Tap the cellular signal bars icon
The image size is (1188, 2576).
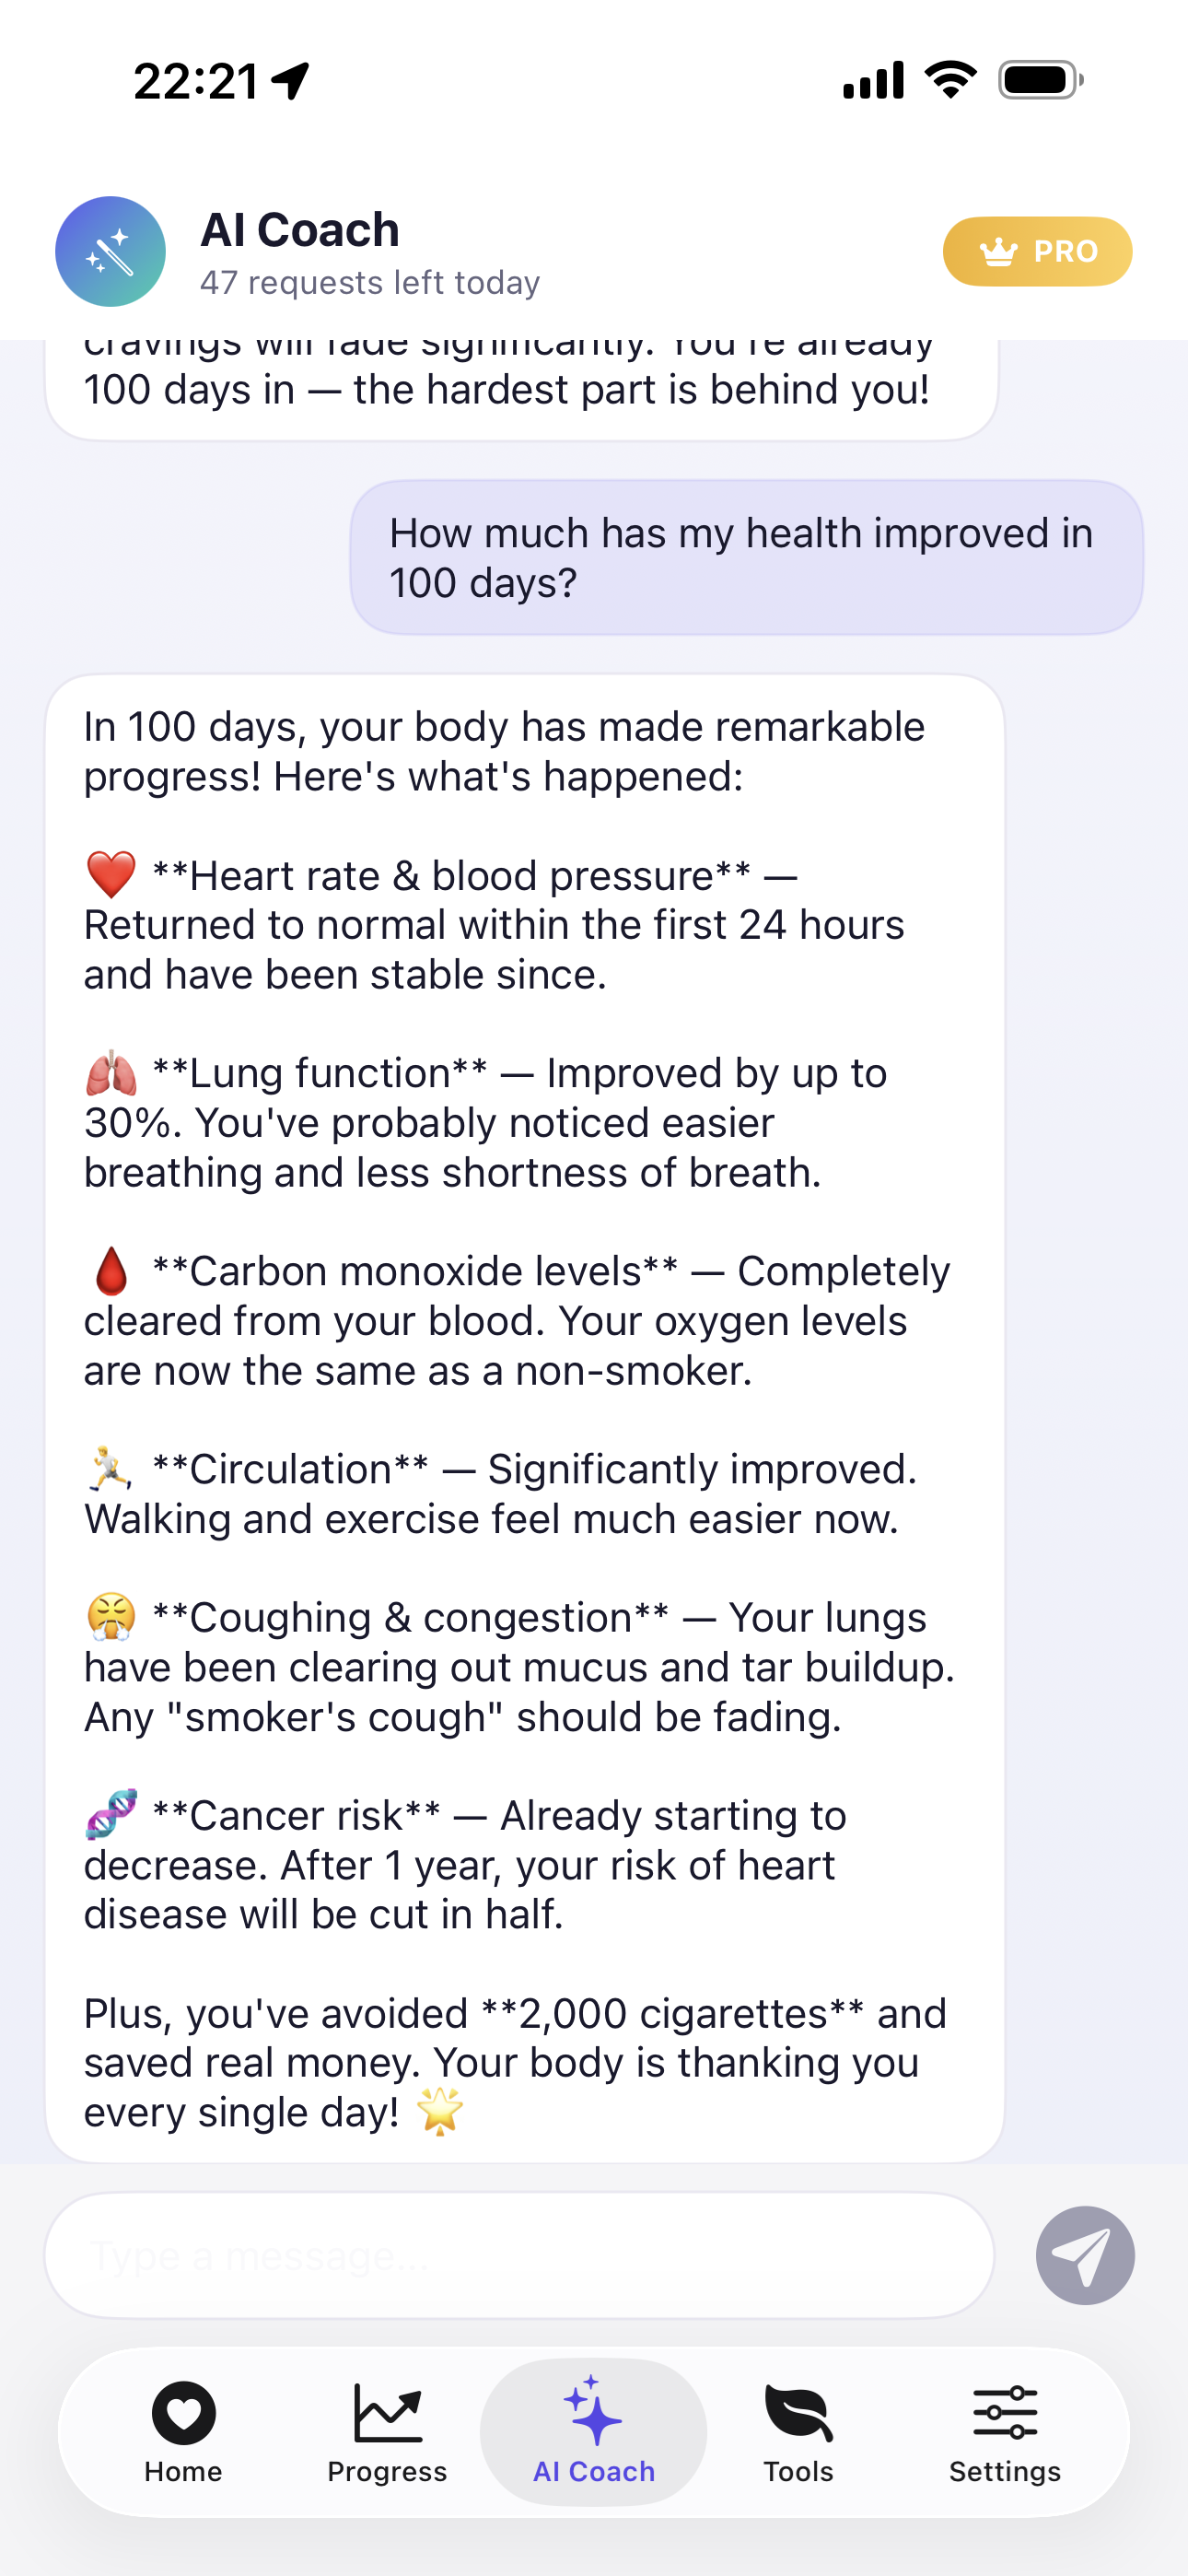click(x=873, y=80)
